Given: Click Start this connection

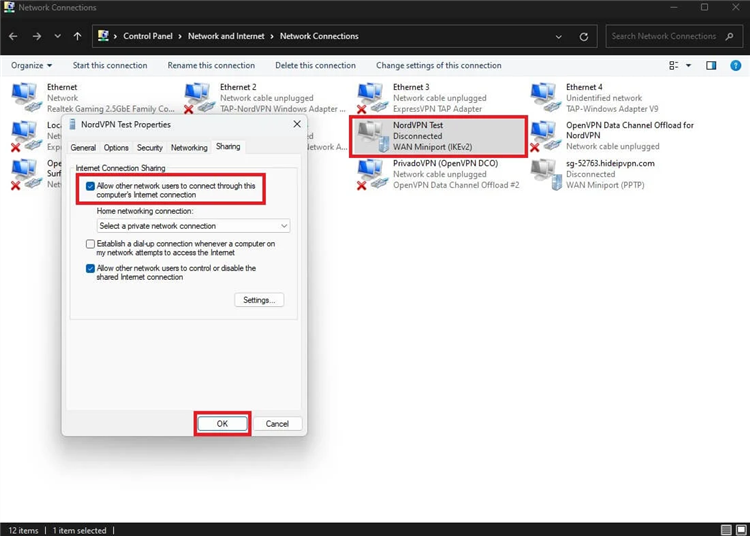Looking at the screenshot, I should point(110,66).
